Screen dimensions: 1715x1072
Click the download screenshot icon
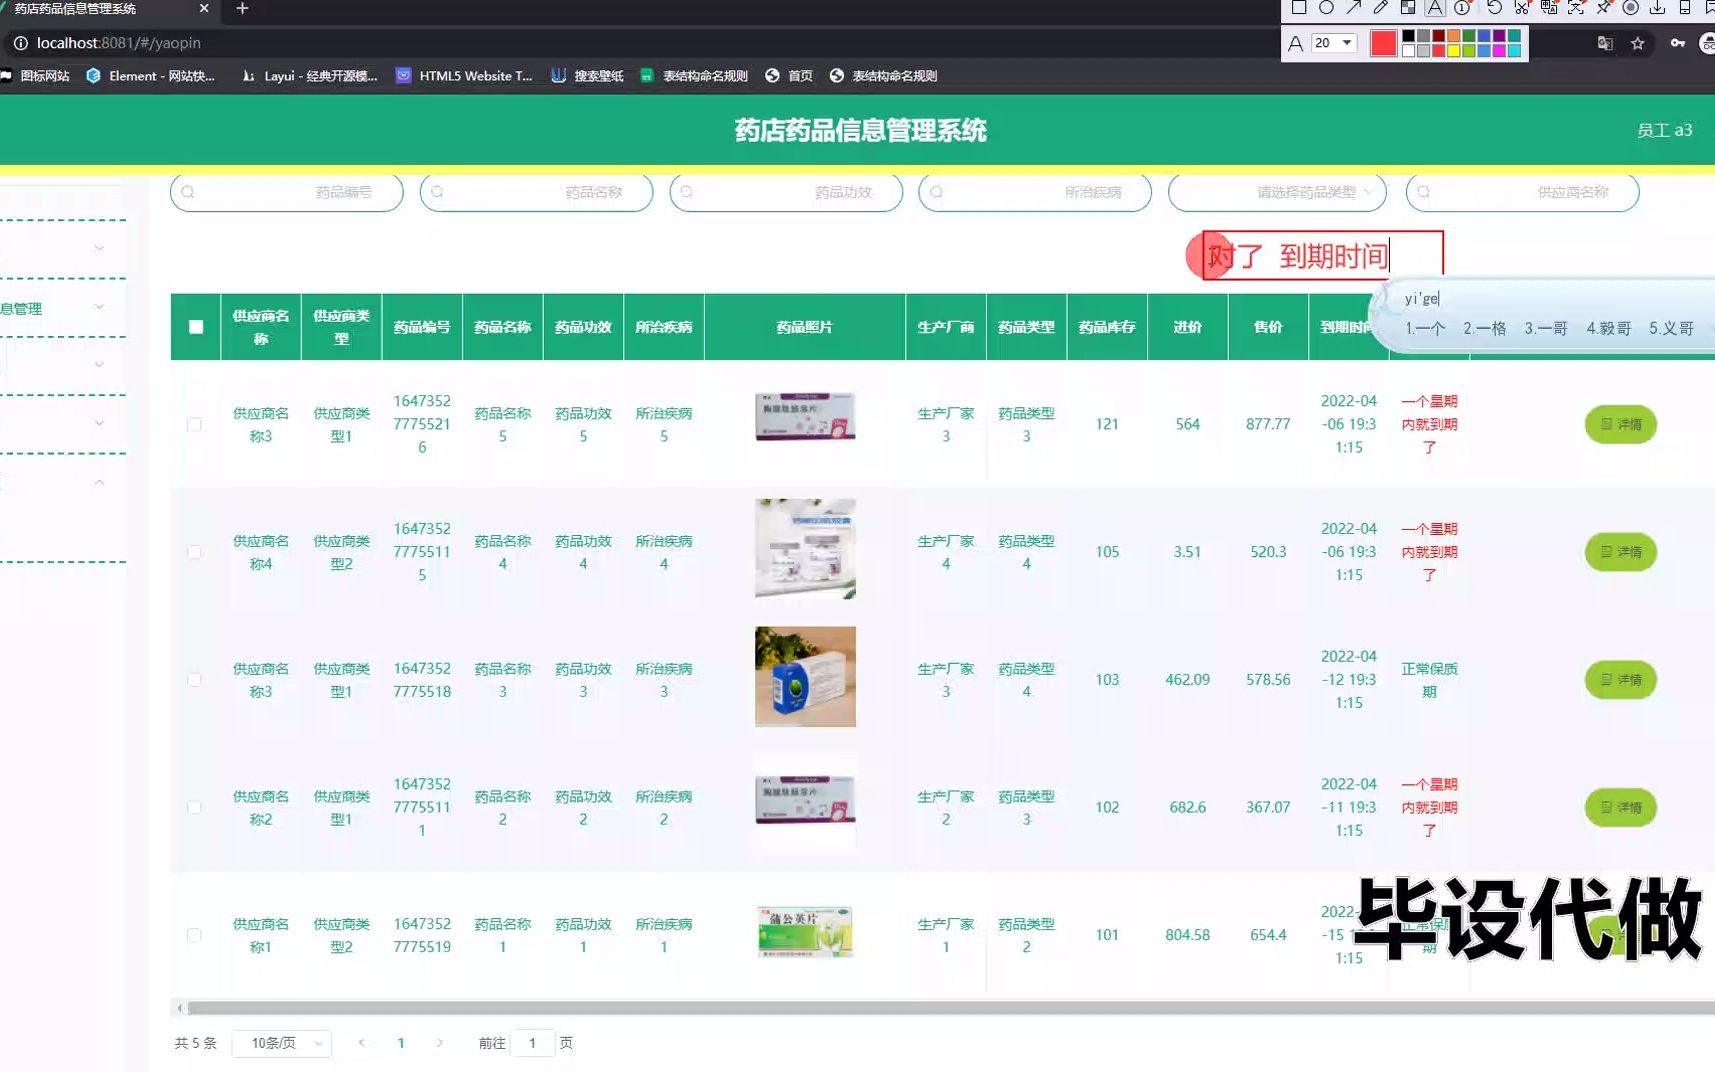coord(1657,8)
